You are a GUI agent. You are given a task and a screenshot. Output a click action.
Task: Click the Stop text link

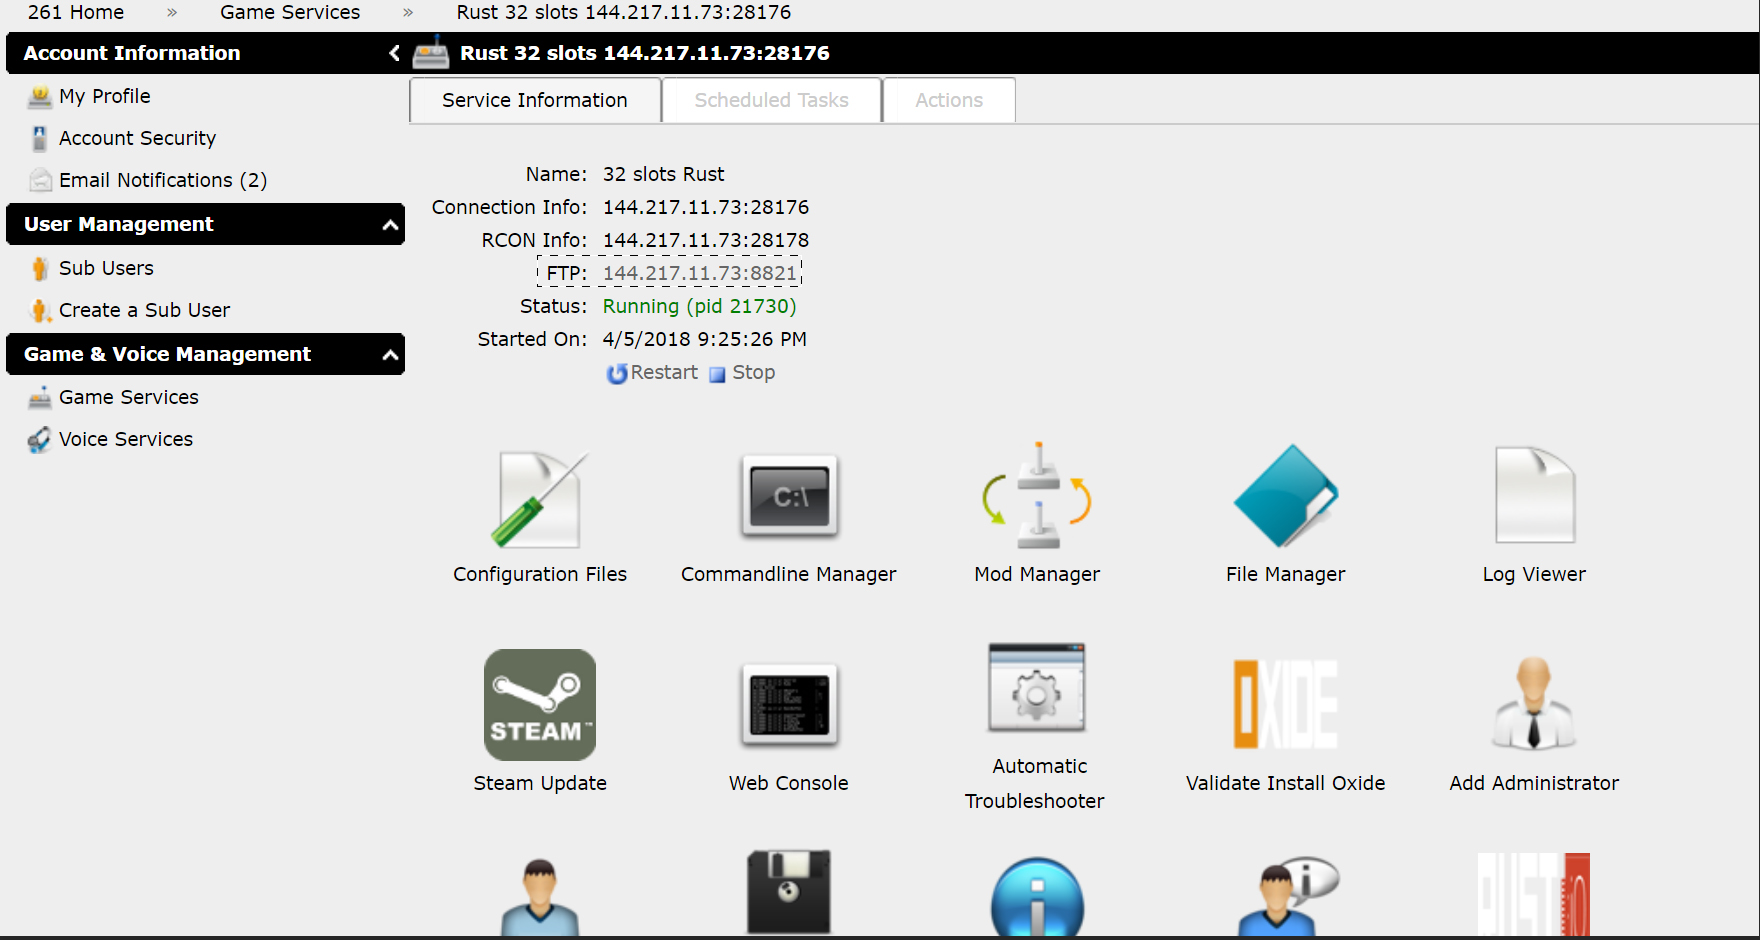(x=753, y=372)
